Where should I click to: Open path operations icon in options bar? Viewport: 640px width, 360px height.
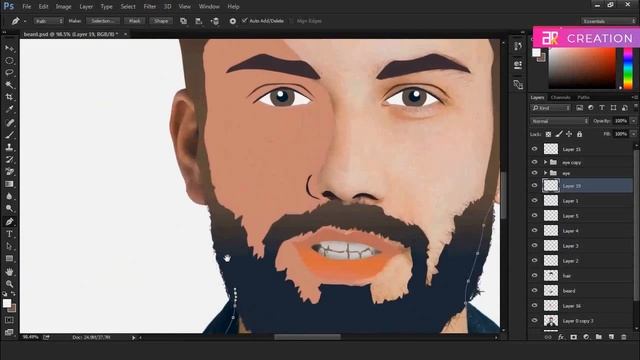pos(183,21)
